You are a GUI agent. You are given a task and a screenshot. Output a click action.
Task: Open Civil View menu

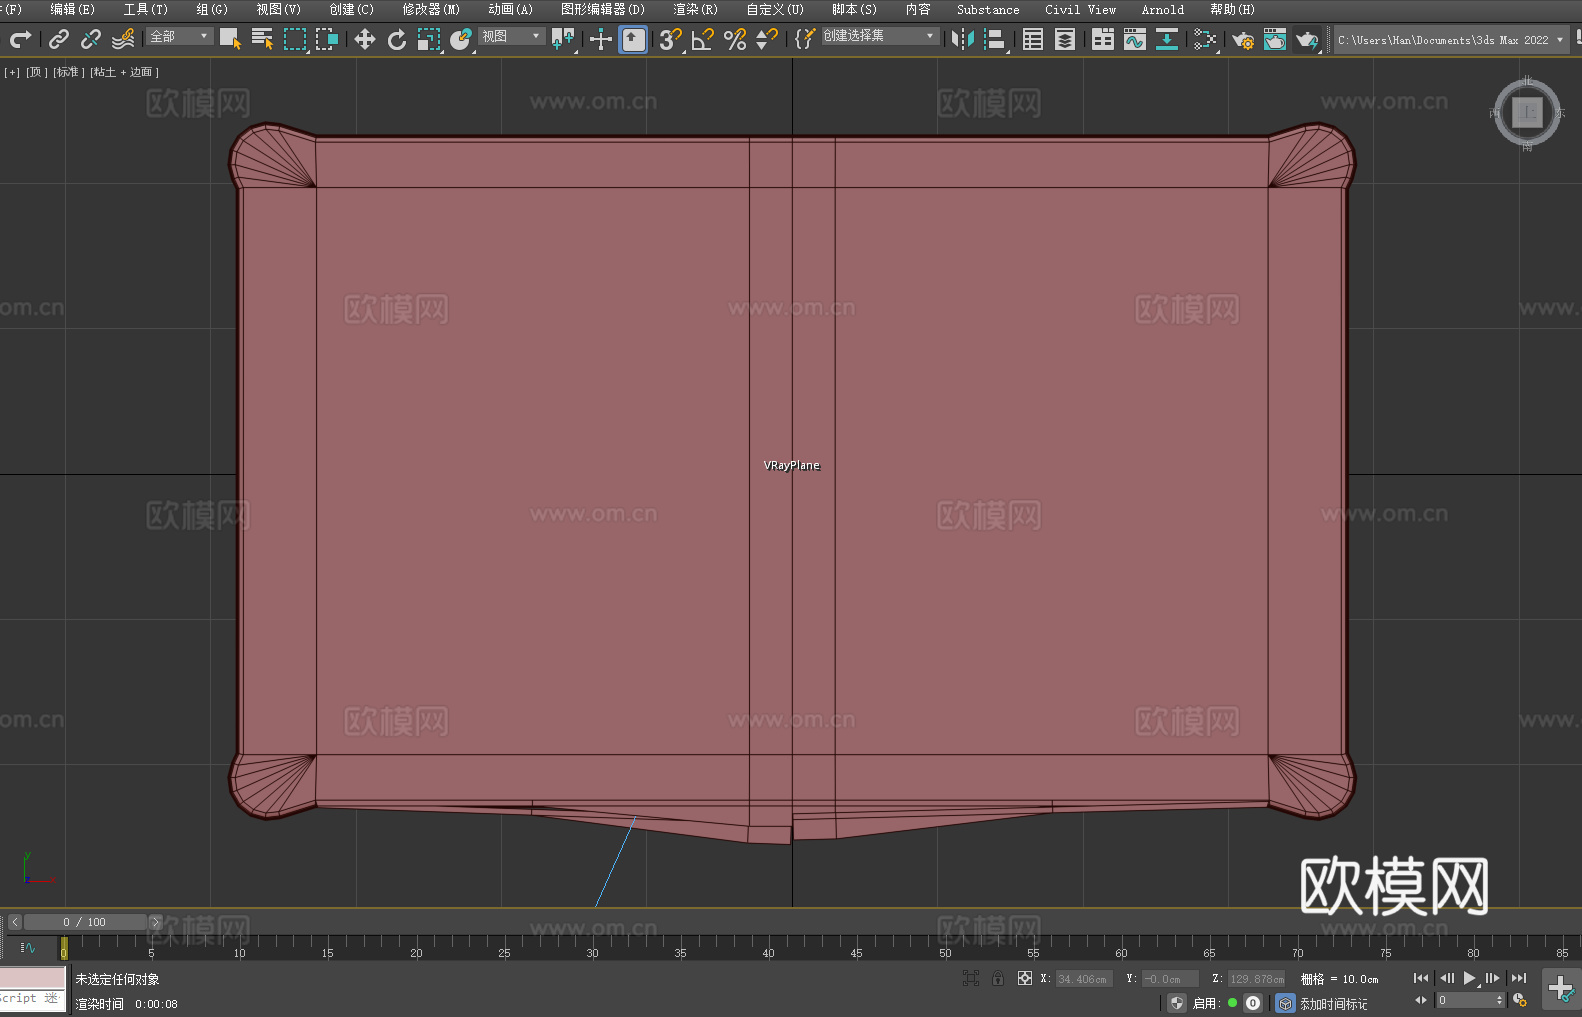(1080, 9)
